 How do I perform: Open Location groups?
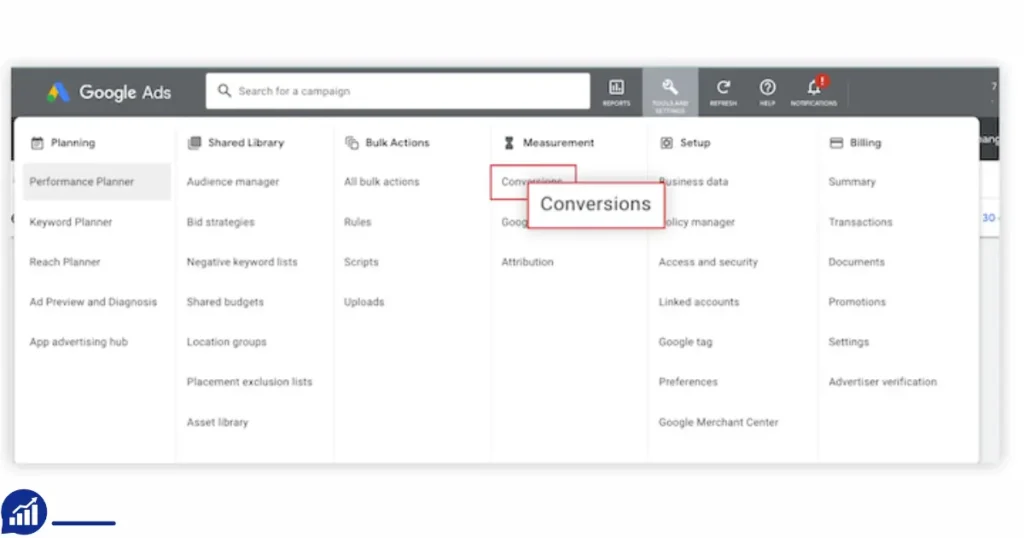pyautogui.click(x=227, y=341)
